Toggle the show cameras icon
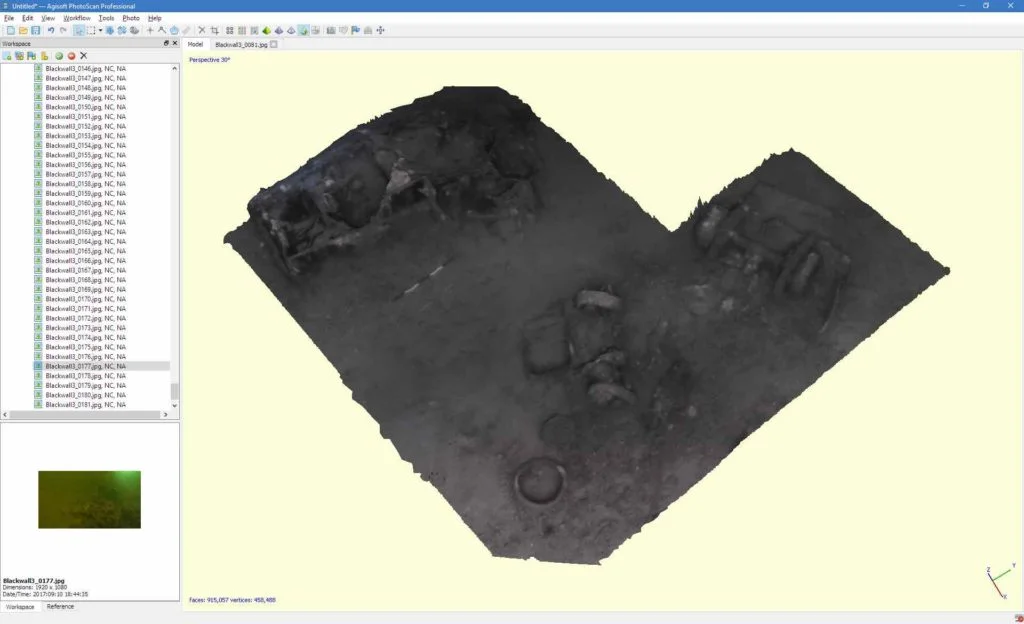 (x=331, y=30)
